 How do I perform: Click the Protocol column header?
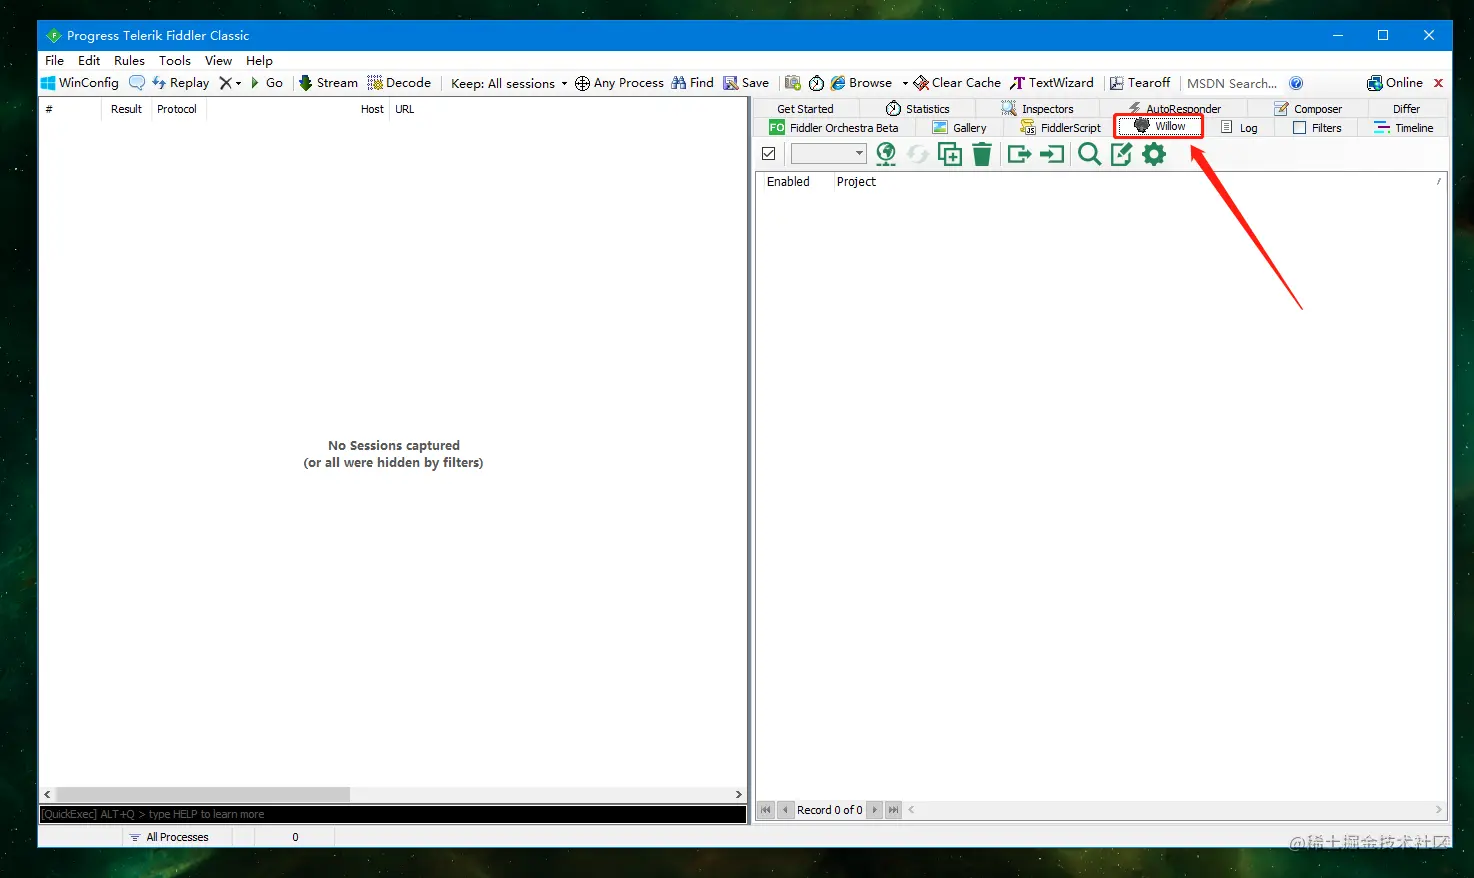(177, 109)
